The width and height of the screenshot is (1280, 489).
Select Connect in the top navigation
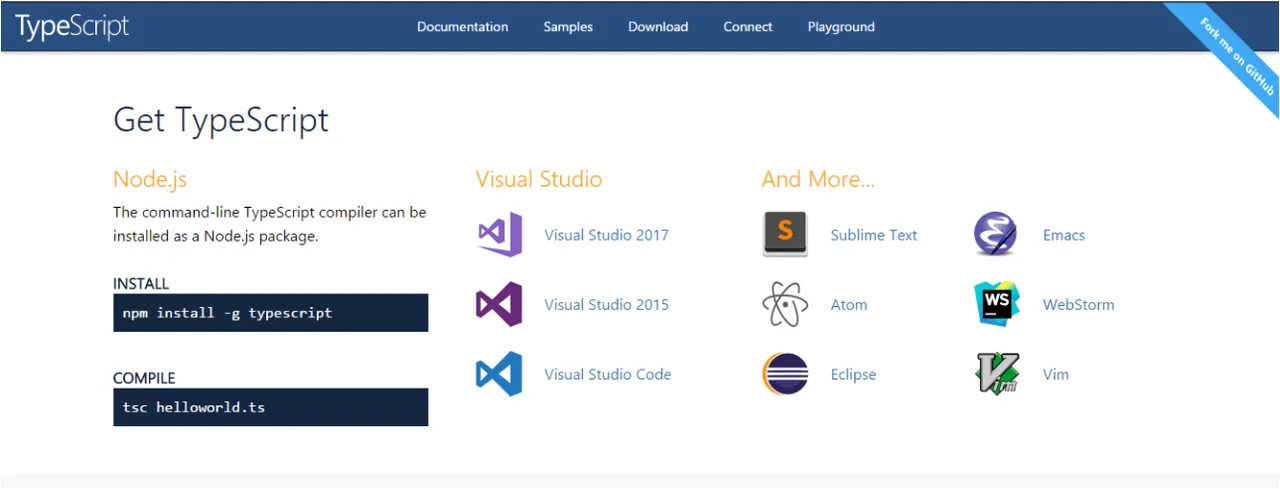tap(748, 27)
